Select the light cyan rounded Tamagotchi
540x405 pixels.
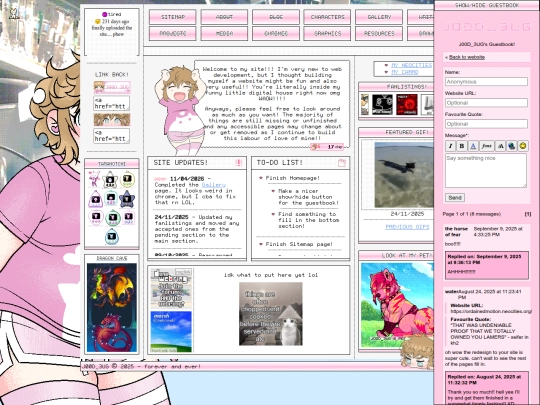[111, 198]
